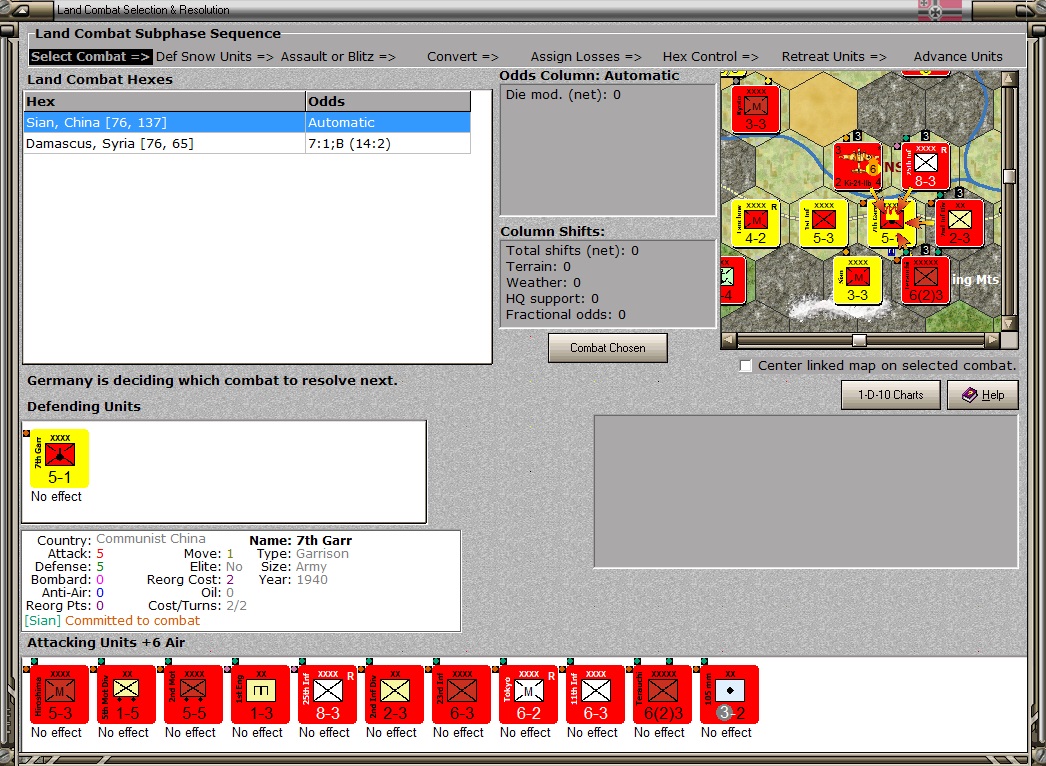Viewport: 1046px width, 766px height.
Task: Select the Hiroshima 5-3 attacking unit
Action: pos(59,694)
